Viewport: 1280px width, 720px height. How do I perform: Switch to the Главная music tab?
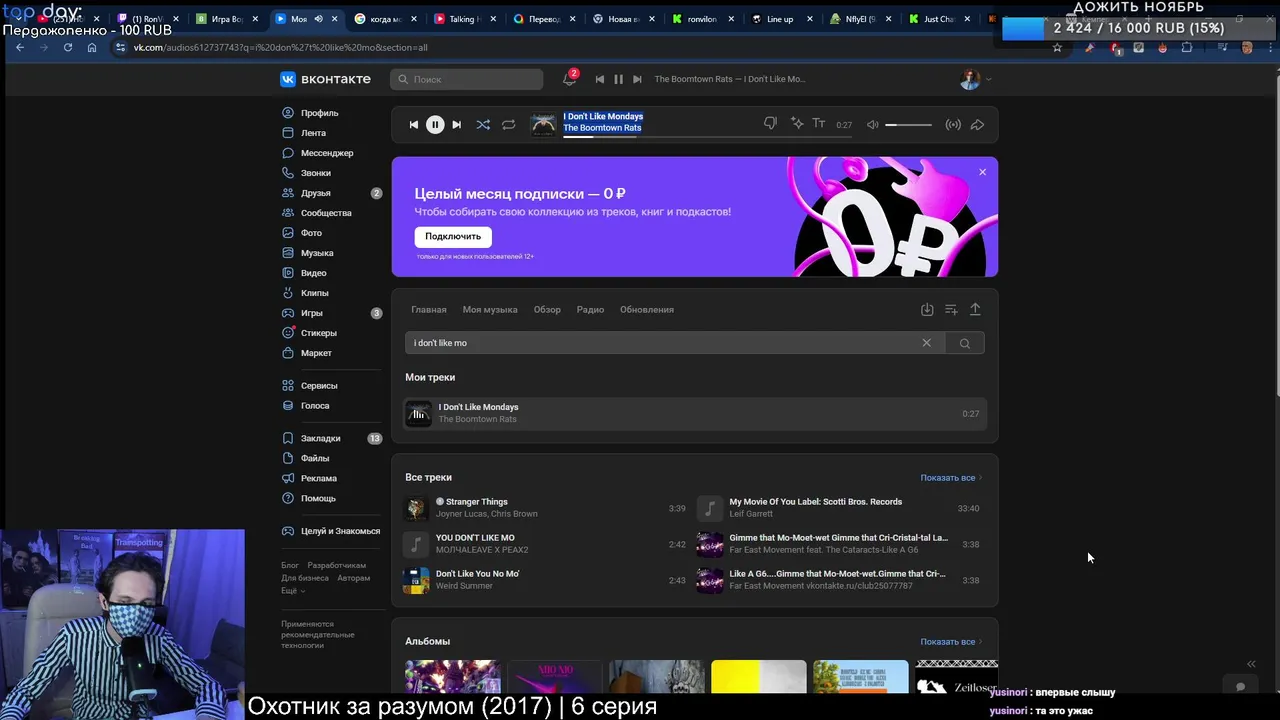[x=429, y=310]
